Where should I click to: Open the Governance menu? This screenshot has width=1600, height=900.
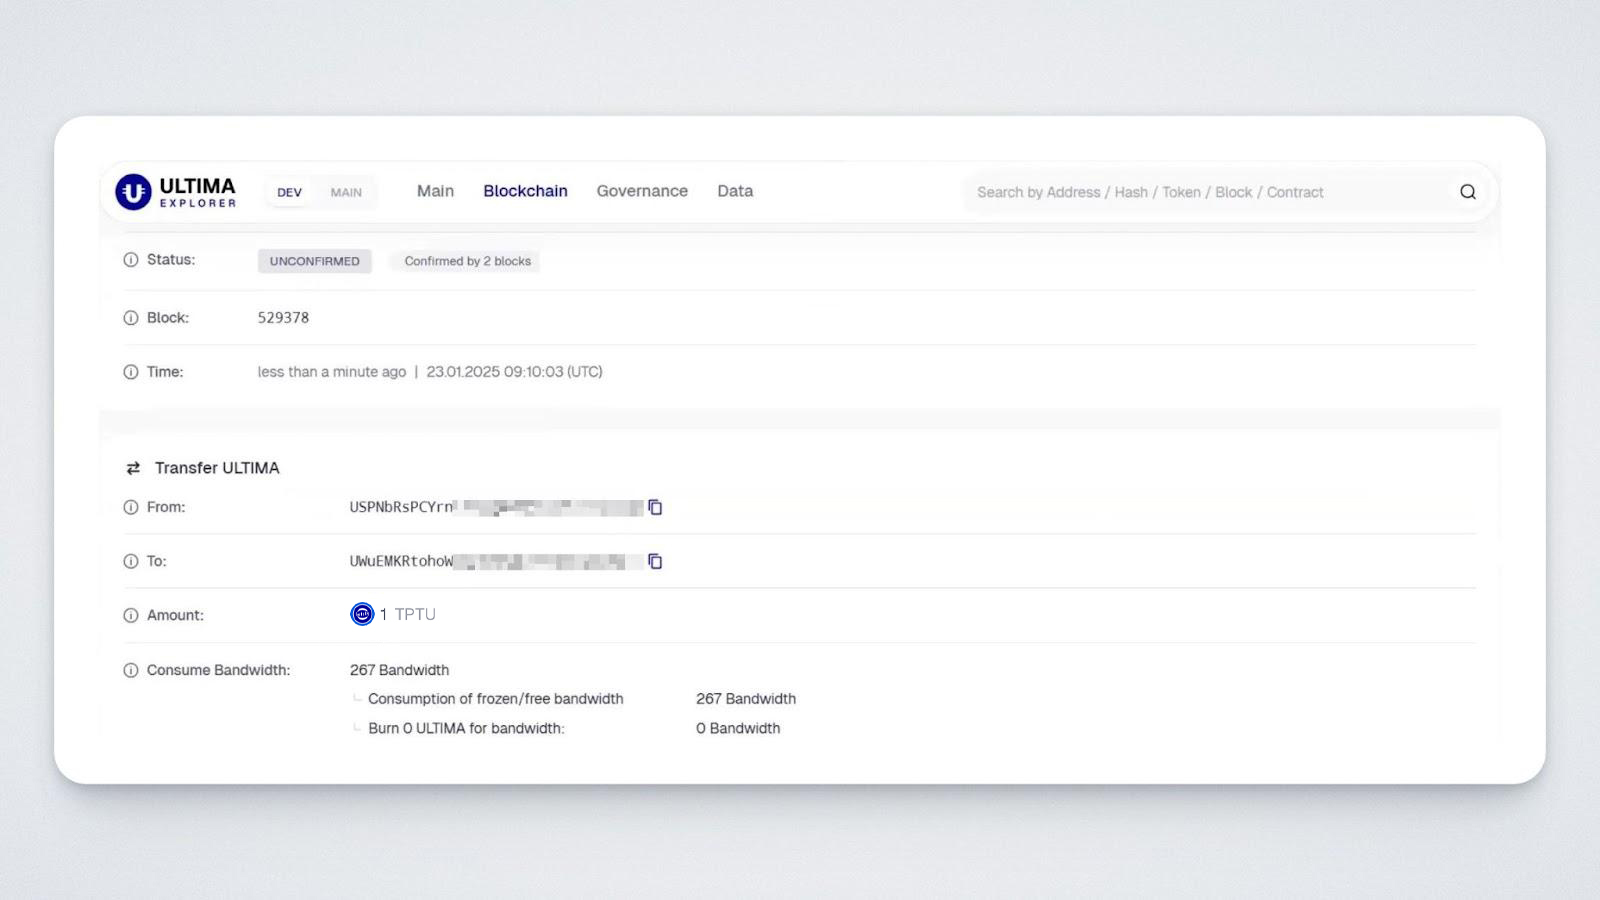click(x=642, y=191)
